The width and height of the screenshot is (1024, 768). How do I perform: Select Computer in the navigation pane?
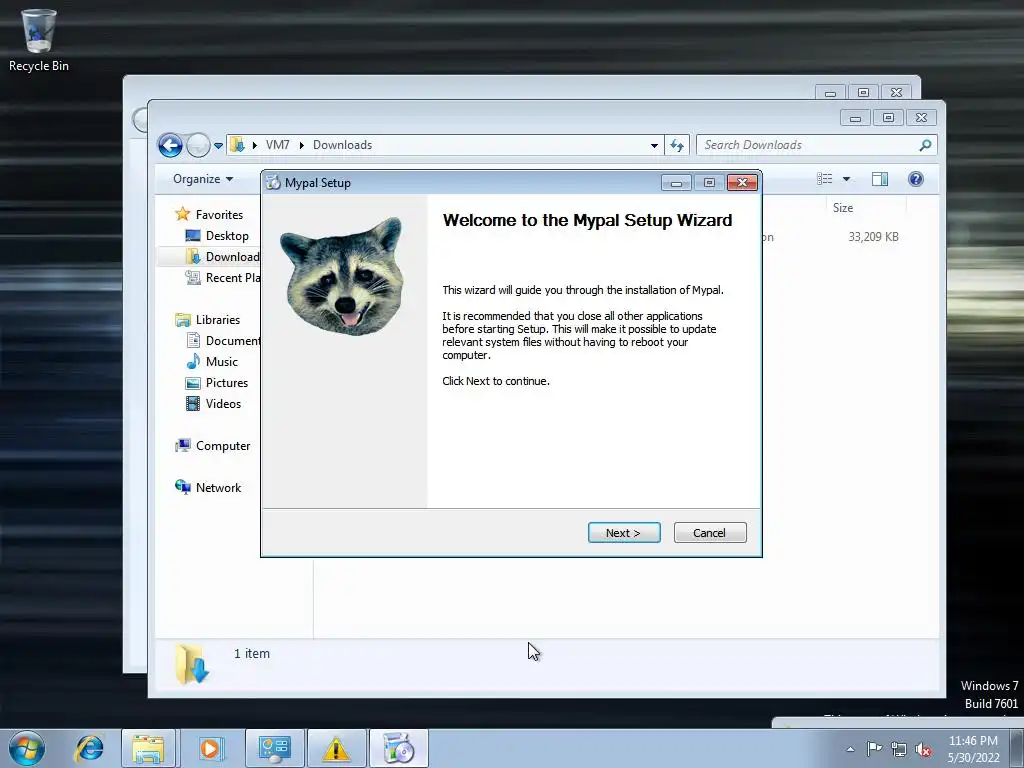point(223,446)
